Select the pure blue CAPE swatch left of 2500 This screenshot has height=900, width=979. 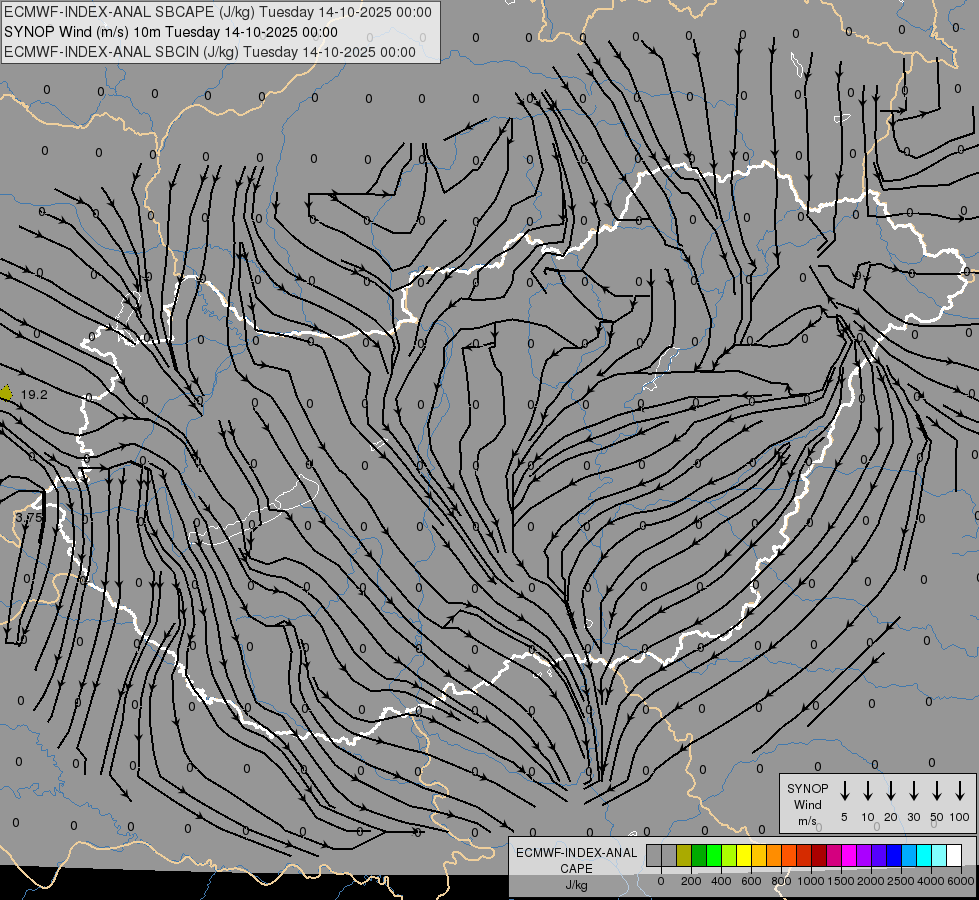(x=893, y=855)
